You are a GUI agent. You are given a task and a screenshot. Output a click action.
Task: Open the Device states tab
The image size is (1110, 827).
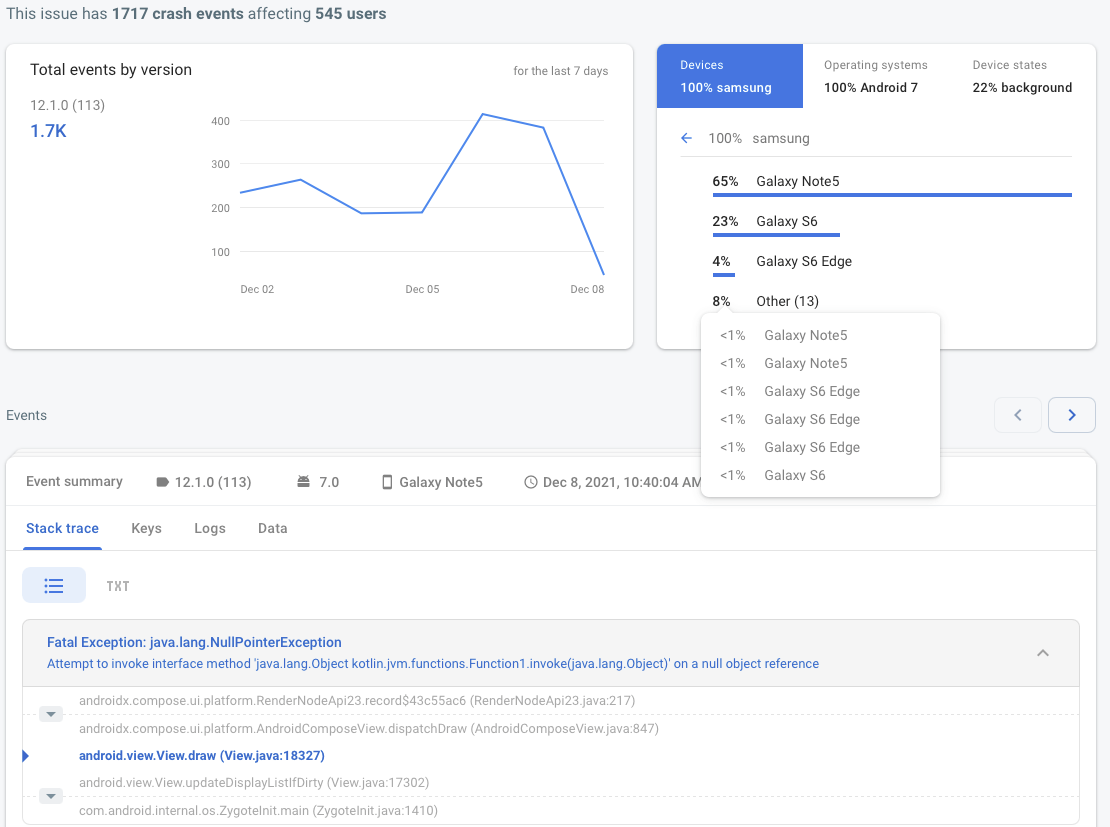coord(1021,76)
